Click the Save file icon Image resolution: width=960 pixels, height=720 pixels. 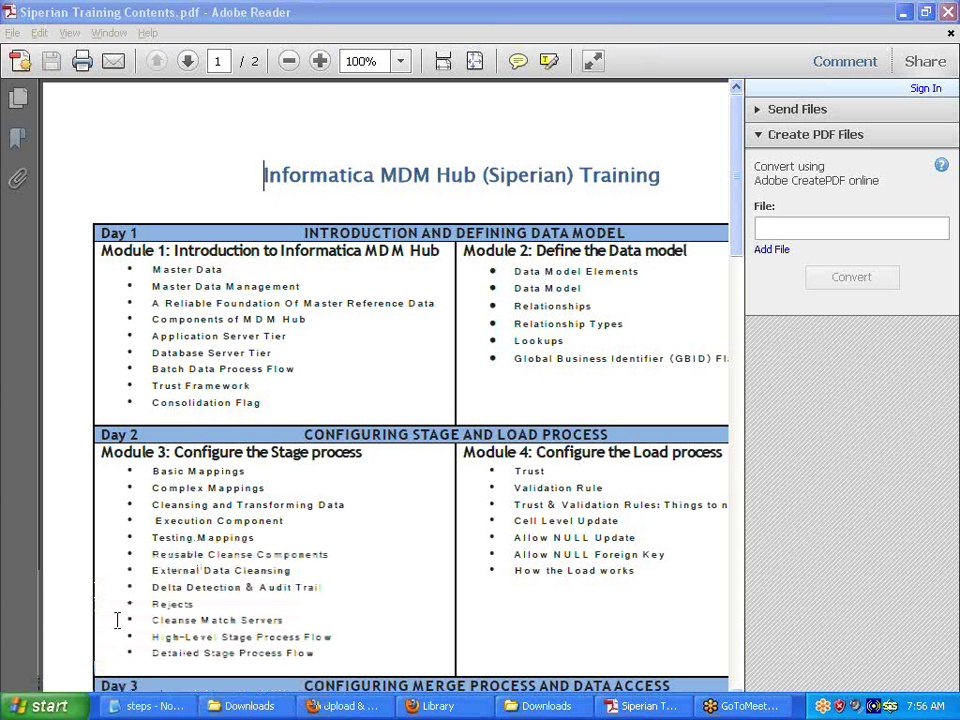(x=51, y=61)
